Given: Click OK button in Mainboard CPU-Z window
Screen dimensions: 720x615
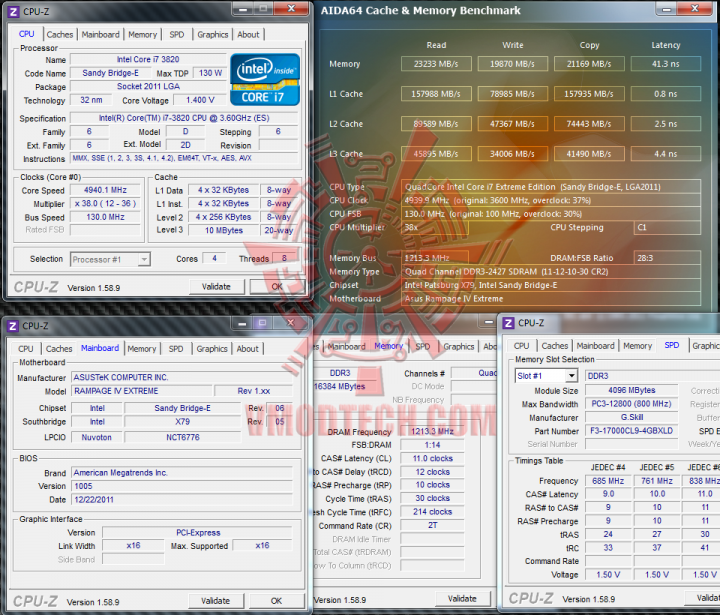Looking at the screenshot, I should (x=276, y=601).
